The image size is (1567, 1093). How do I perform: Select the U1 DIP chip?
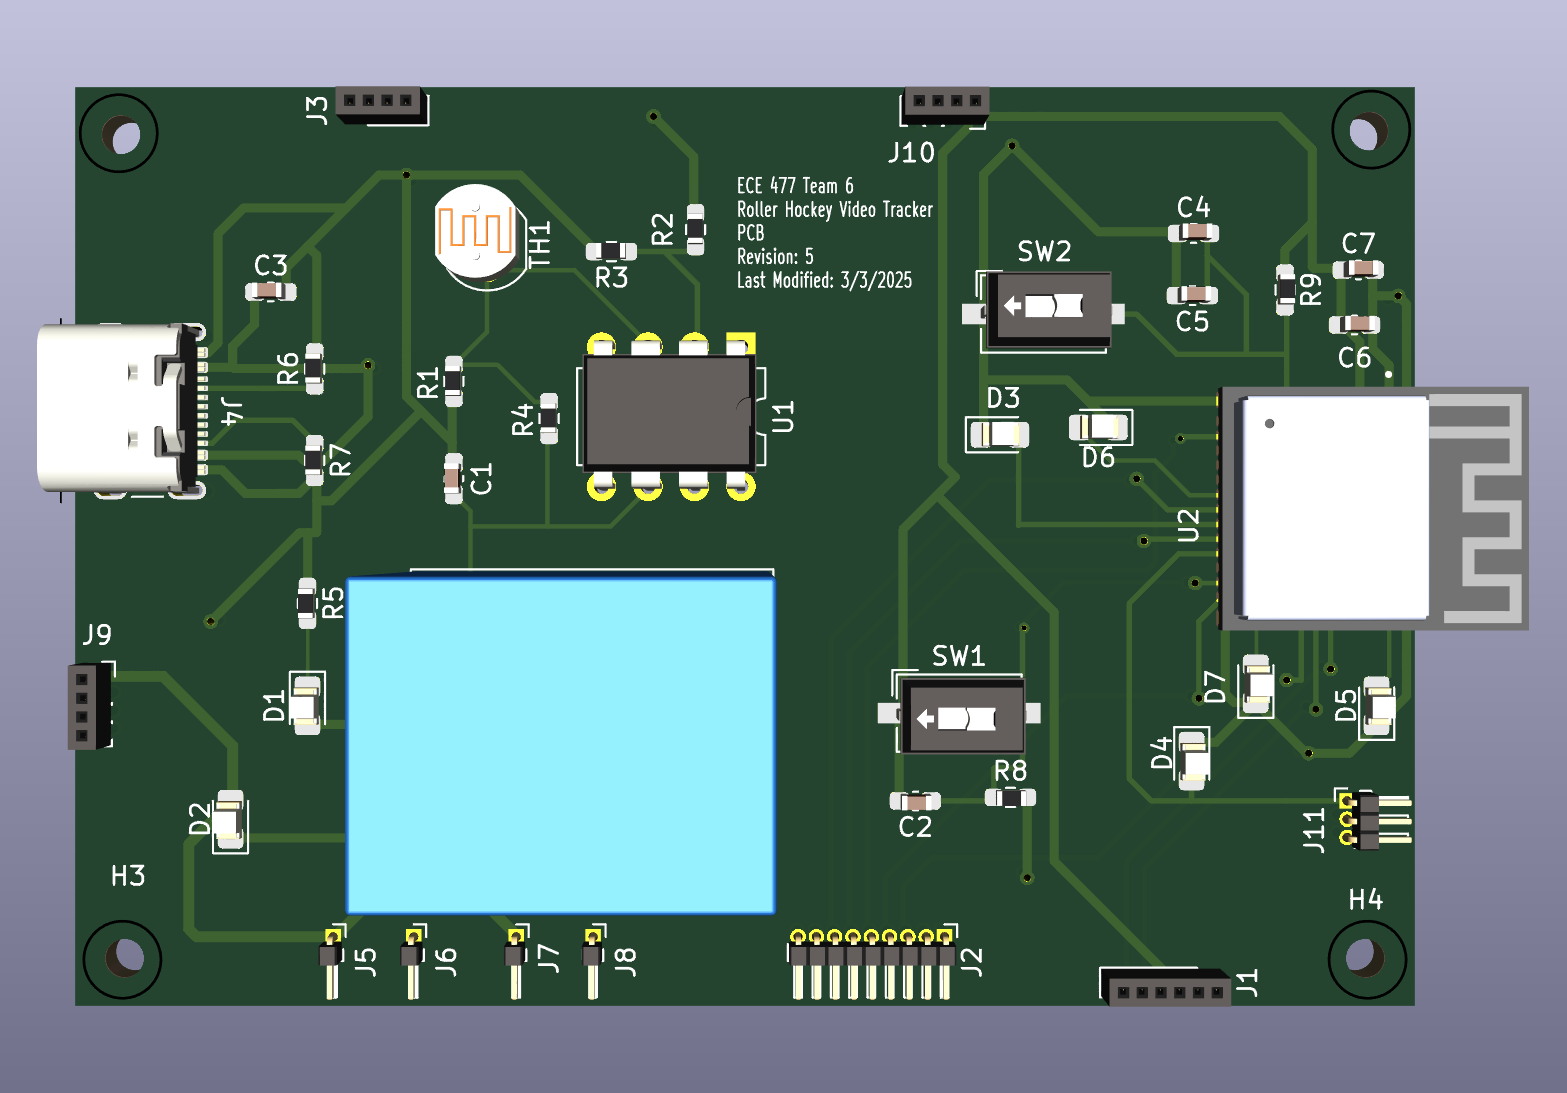[x=668, y=412]
